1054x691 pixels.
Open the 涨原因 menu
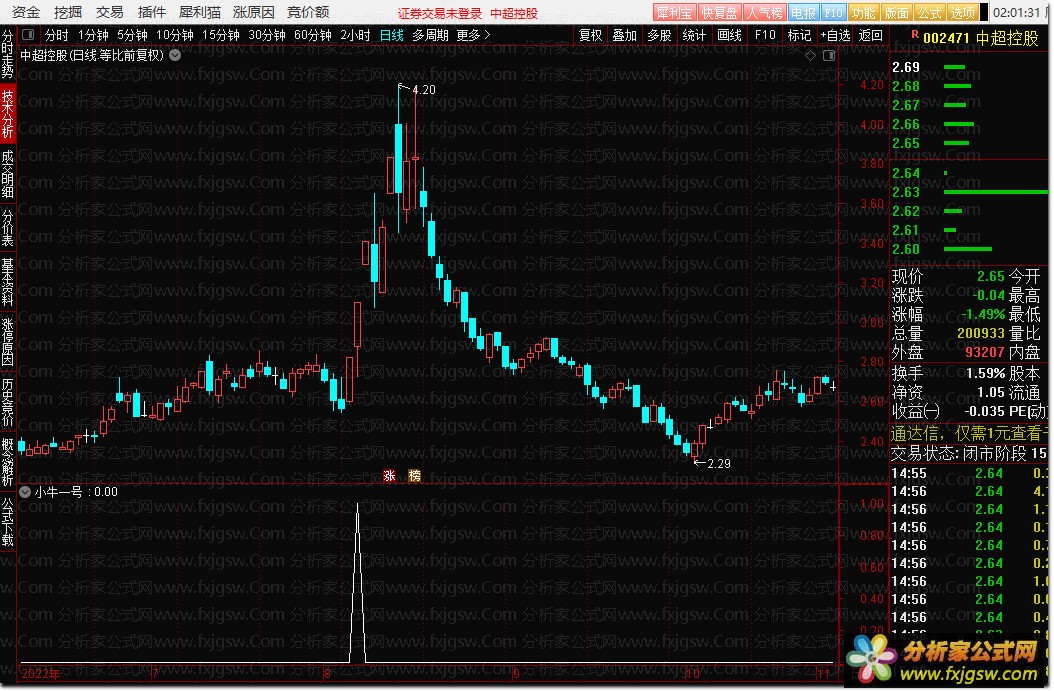tap(253, 12)
